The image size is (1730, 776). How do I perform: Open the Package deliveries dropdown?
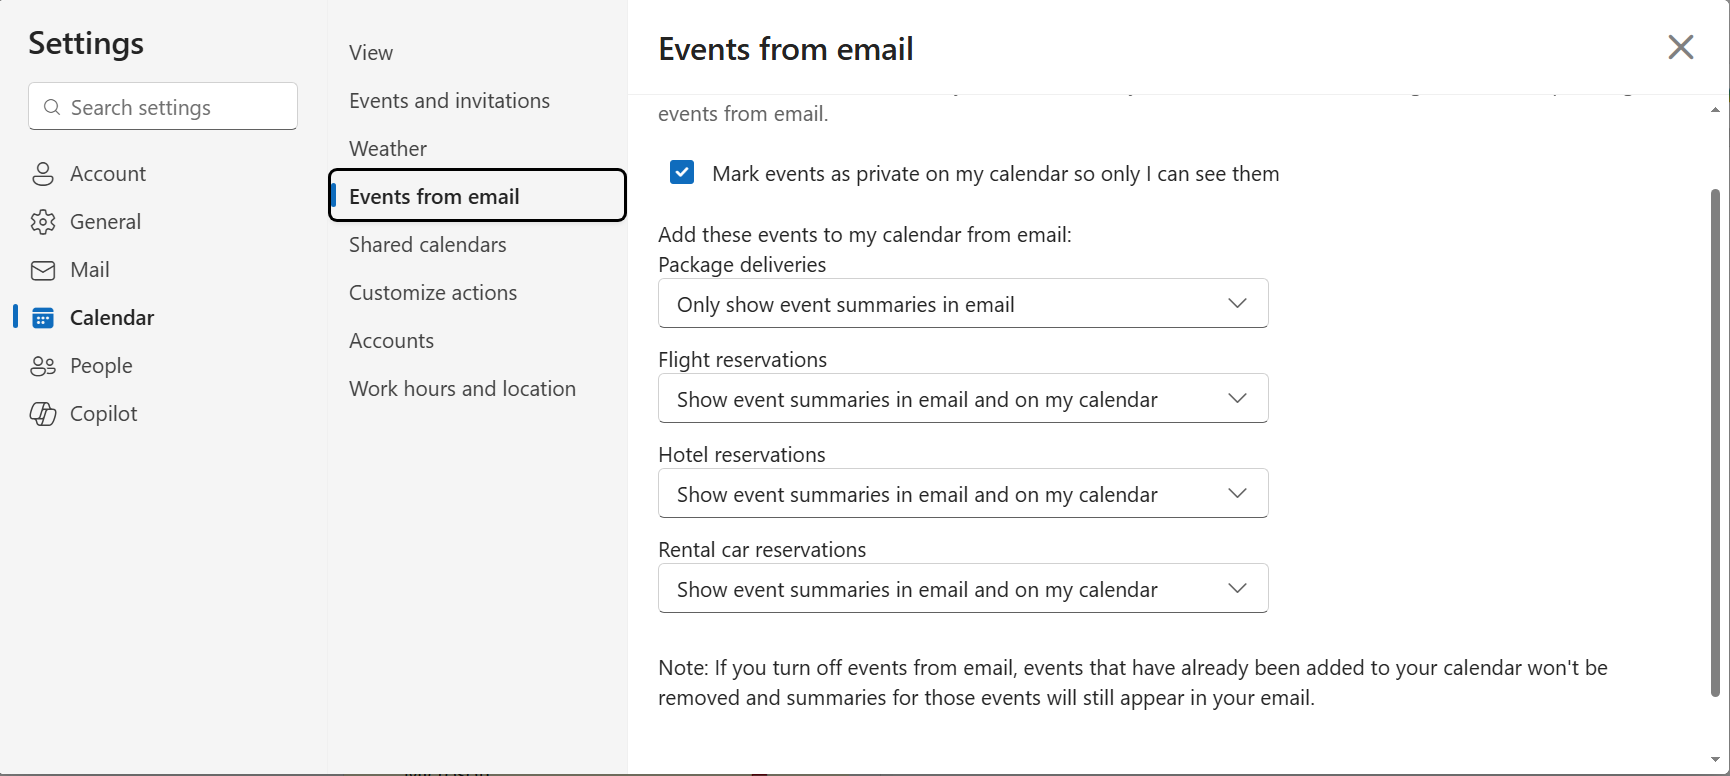click(x=962, y=304)
